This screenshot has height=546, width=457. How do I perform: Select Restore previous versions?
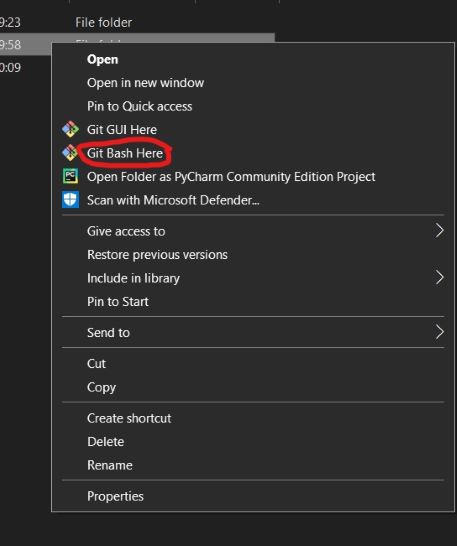point(157,255)
